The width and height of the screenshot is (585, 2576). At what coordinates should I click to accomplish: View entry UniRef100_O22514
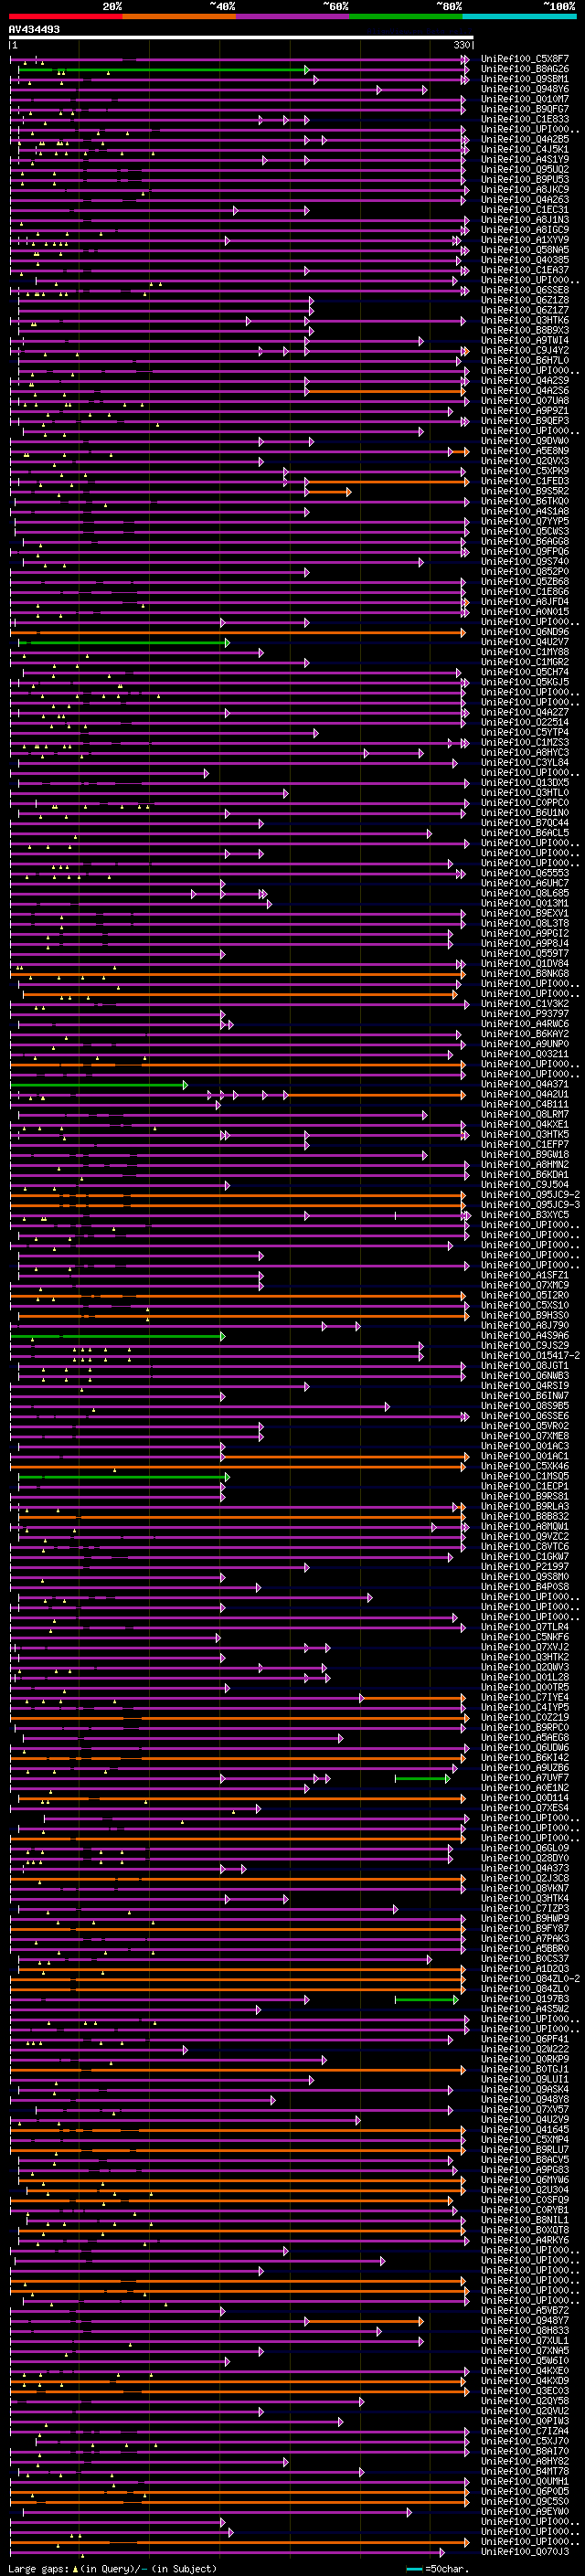(525, 722)
